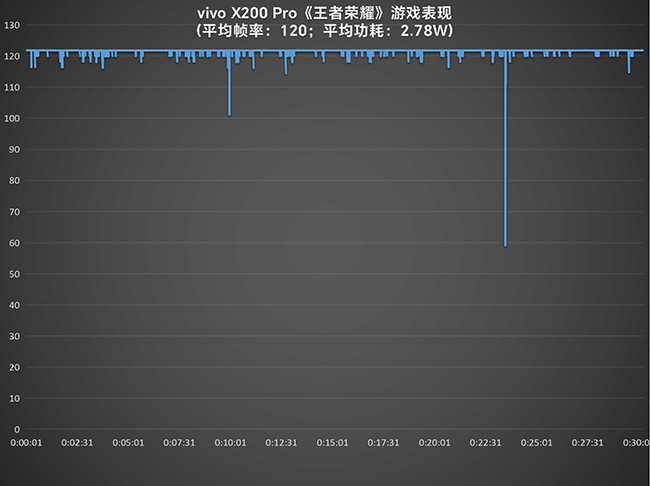
Task: Click the y-axis label 120
Action: pyautogui.click(x=12, y=56)
